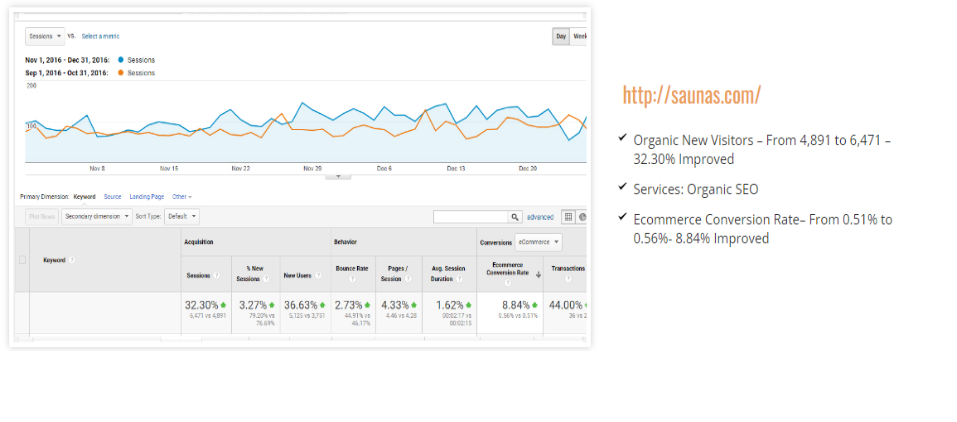Select Source as the primary dimension
The image size is (957, 422).
pos(112,197)
